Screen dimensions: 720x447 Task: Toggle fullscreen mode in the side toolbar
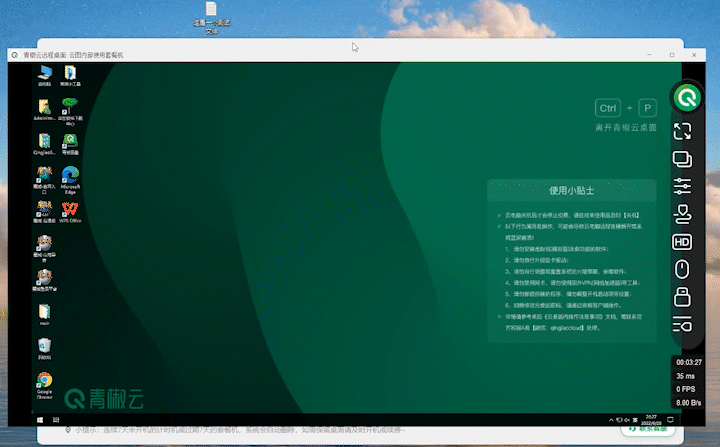[x=682, y=131]
